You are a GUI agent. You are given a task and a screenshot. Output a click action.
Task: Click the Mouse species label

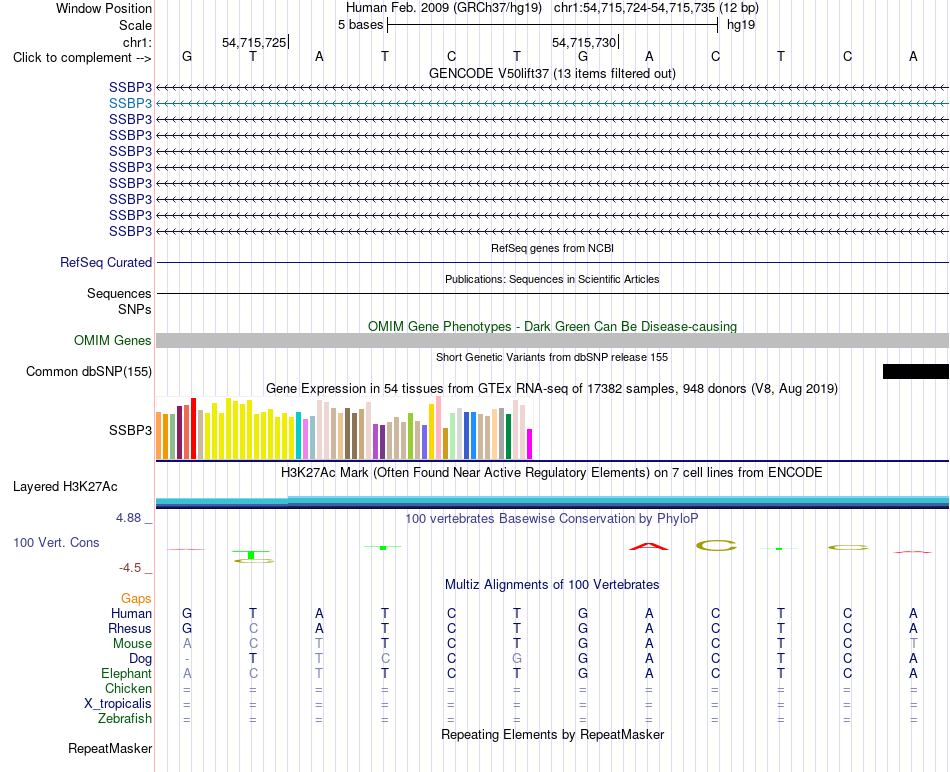click(x=132, y=644)
